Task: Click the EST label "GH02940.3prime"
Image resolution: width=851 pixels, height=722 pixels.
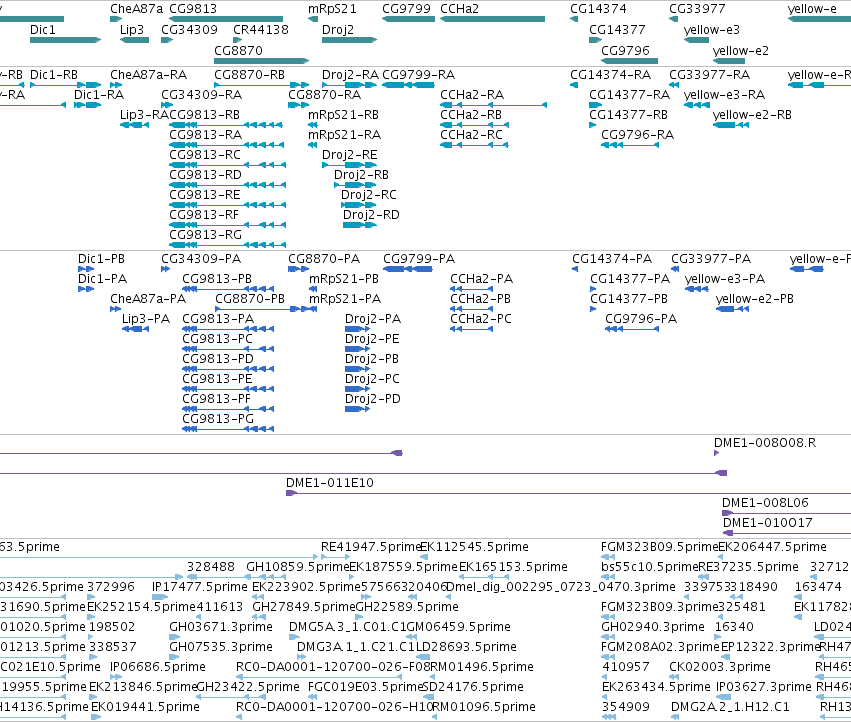Action: pos(653,627)
